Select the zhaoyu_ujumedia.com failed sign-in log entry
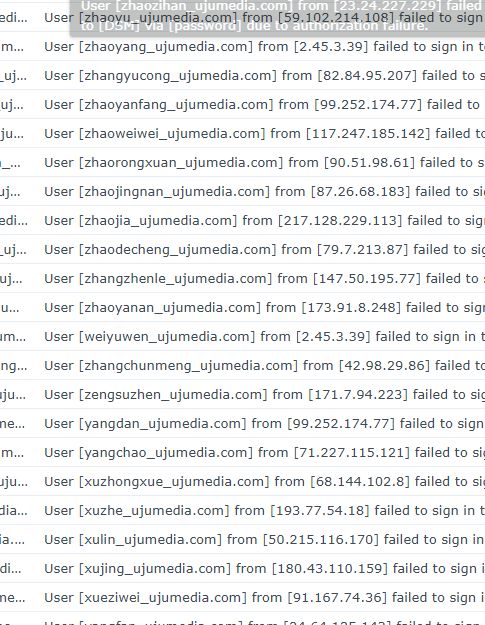This screenshot has width=485, height=625. point(242,18)
